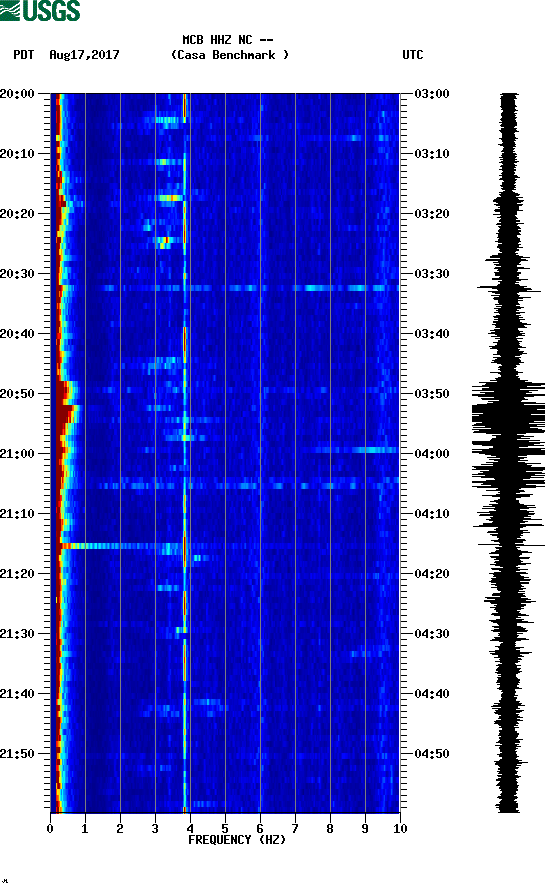552x892 pixels.
Task: Click the '21:20' PDT time label
Action: 18,574
